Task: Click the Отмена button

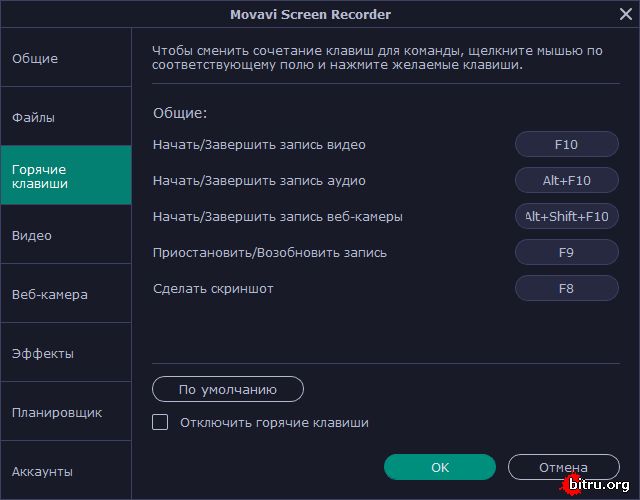Action: [x=564, y=467]
